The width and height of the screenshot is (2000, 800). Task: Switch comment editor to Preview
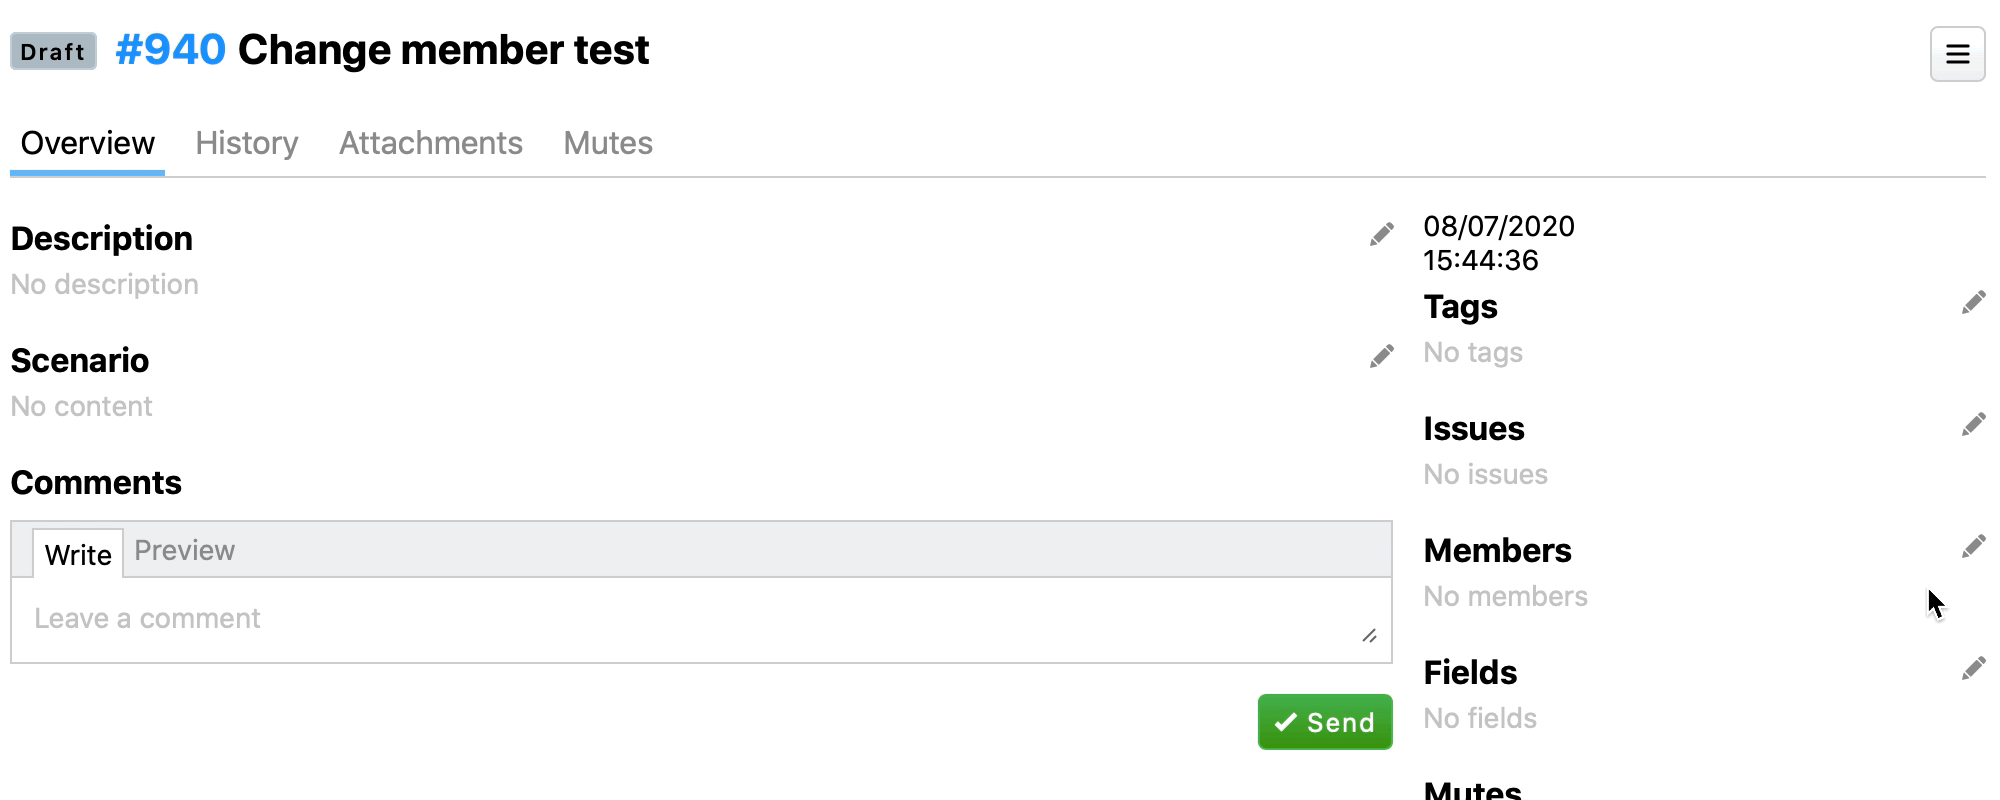[185, 551]
